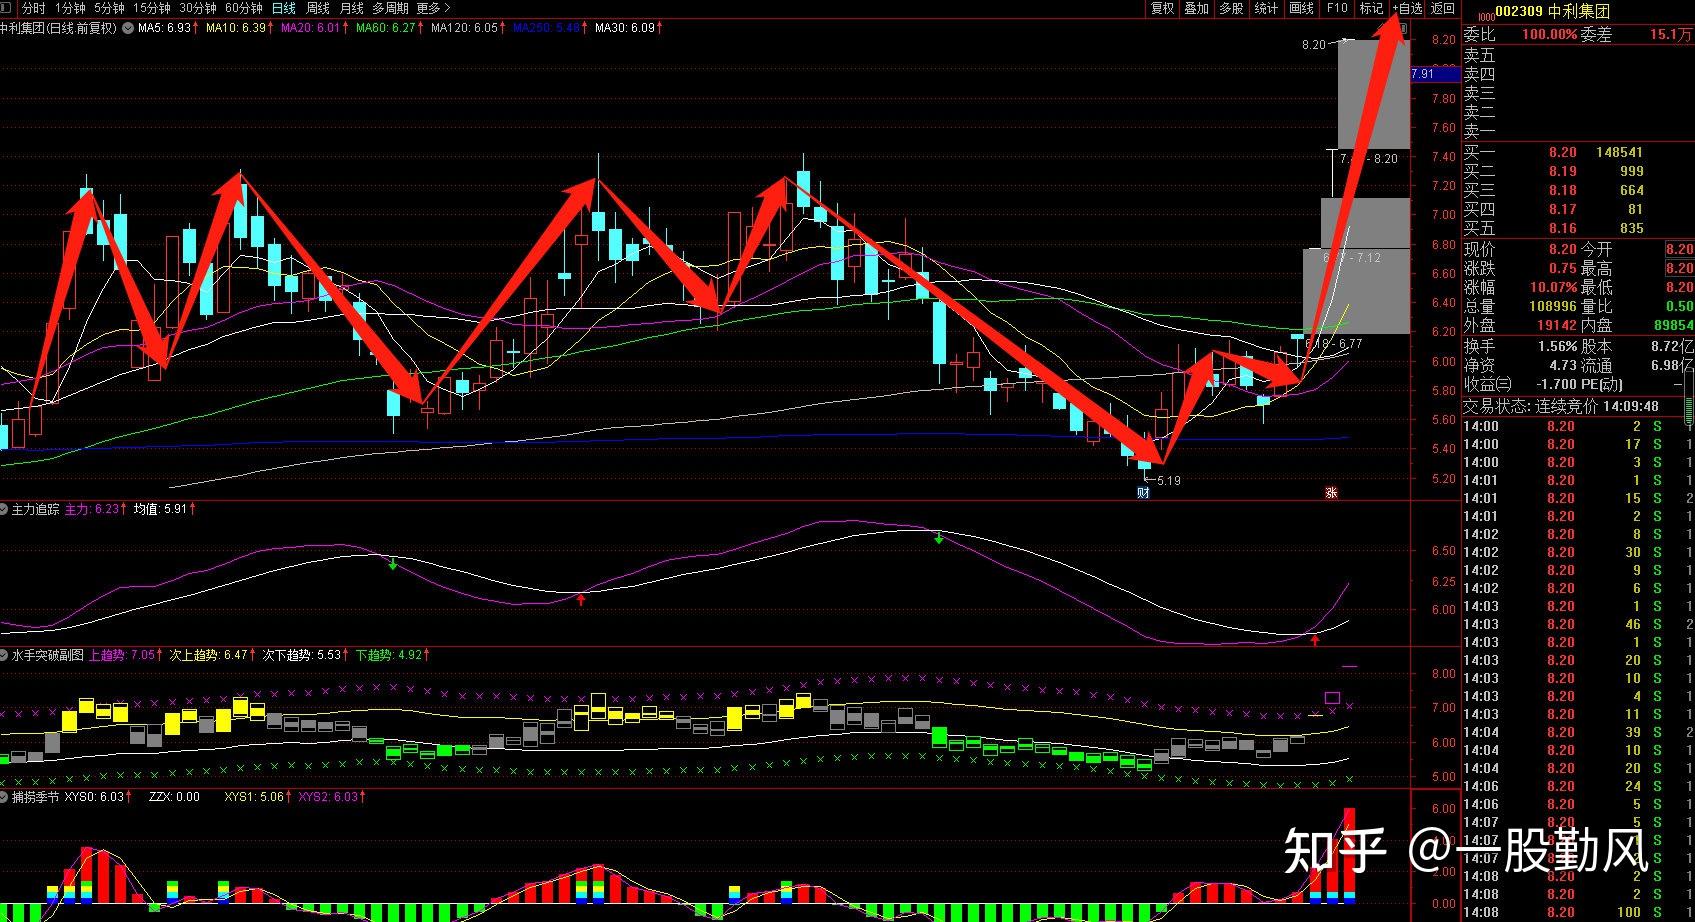This screenshot has height=922, width=1695.
Task: Expand the 主力追踪 indicator dropdown
Action: click(5, 510)
